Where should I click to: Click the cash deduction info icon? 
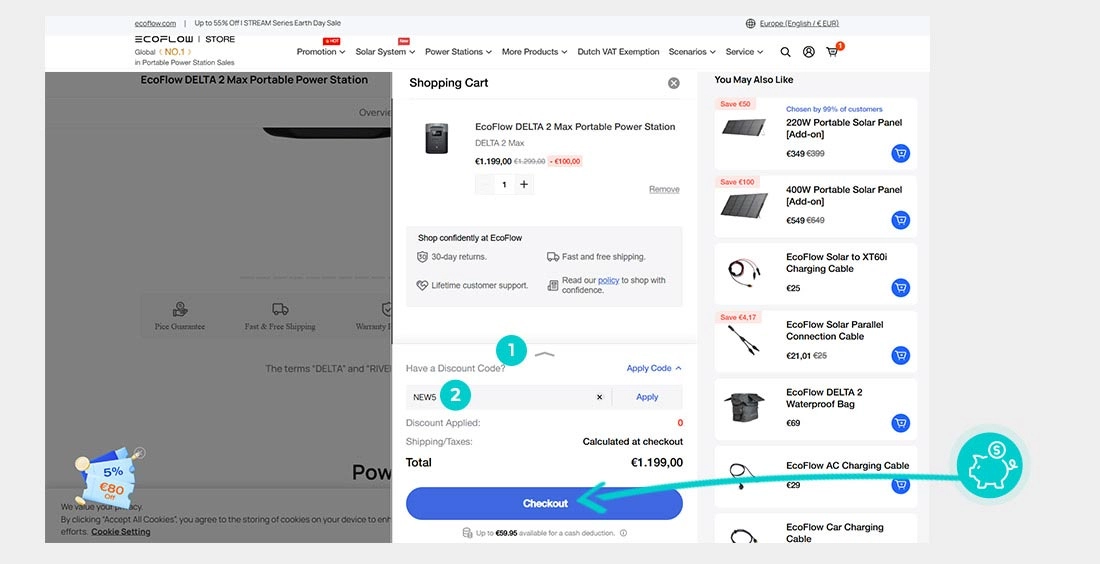[x=623, y=533]
